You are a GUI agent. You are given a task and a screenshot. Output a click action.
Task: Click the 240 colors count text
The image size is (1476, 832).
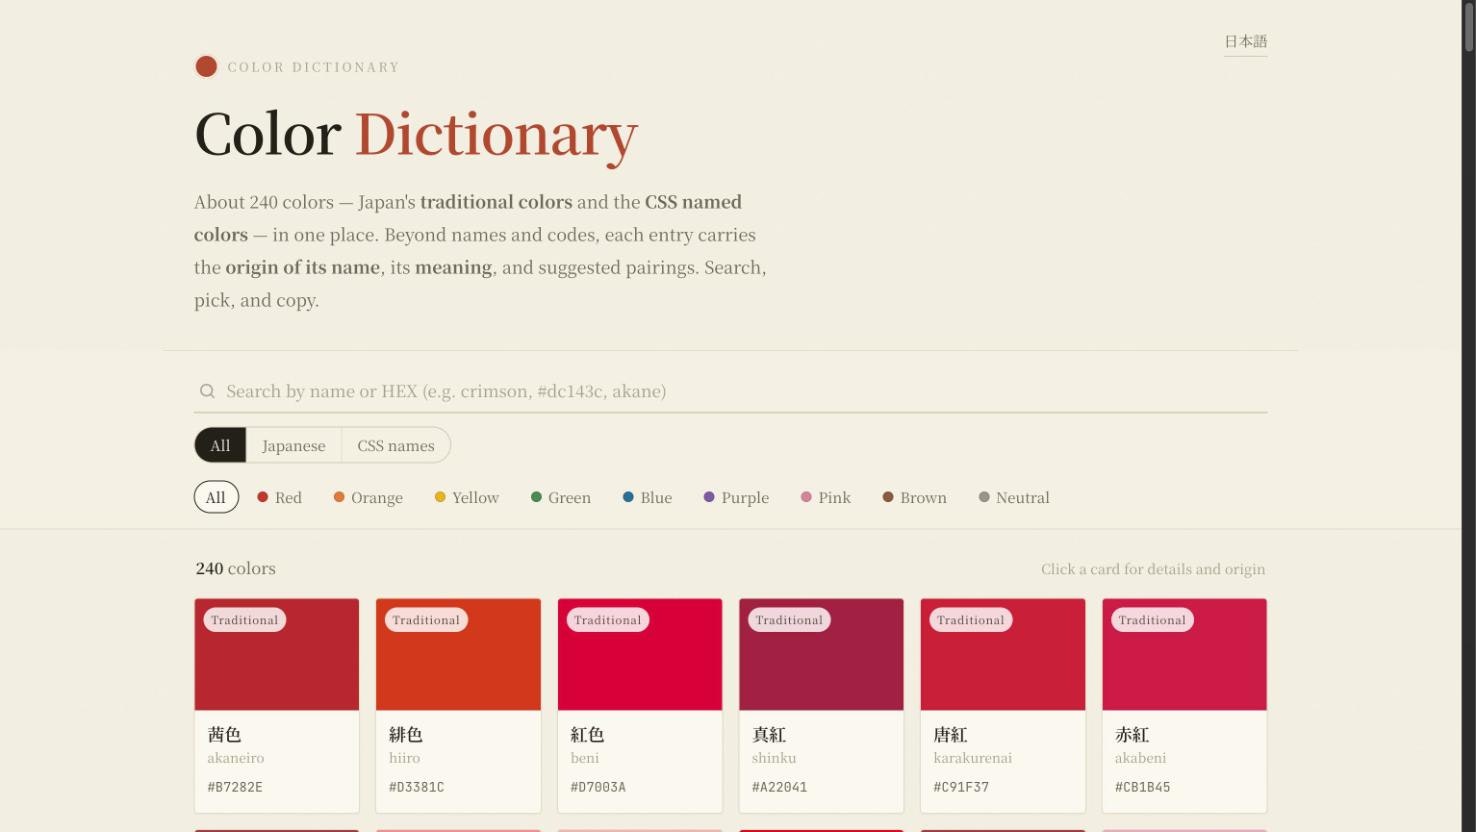pyautogui.click(x=236, y=569)
